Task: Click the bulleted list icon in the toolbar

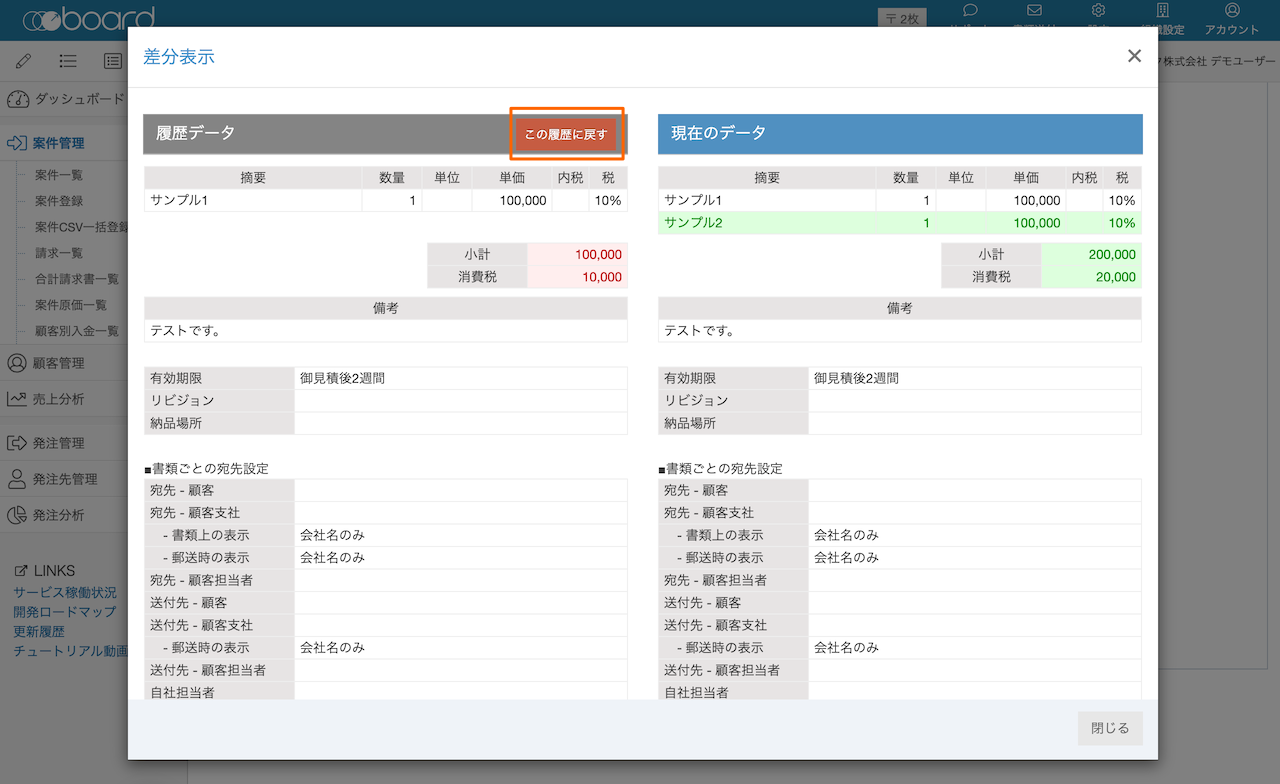Action: [x=68, y=60]
